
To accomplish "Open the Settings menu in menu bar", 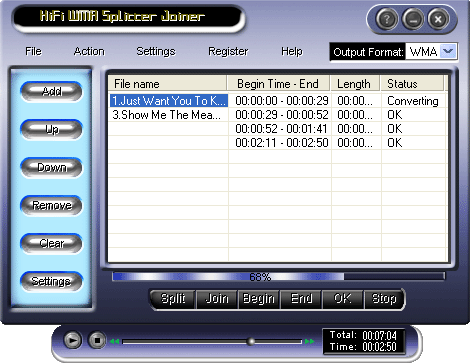I will pyautogui.click(x=156, y=51).
